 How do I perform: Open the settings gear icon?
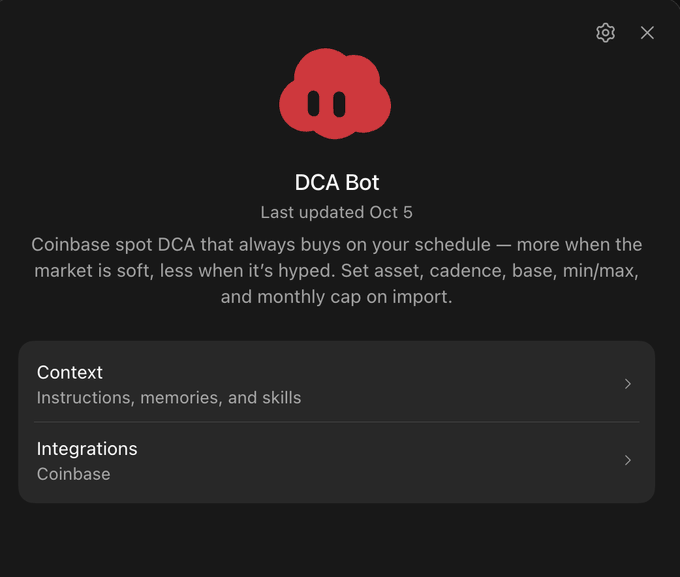click(x=605, y=33)
